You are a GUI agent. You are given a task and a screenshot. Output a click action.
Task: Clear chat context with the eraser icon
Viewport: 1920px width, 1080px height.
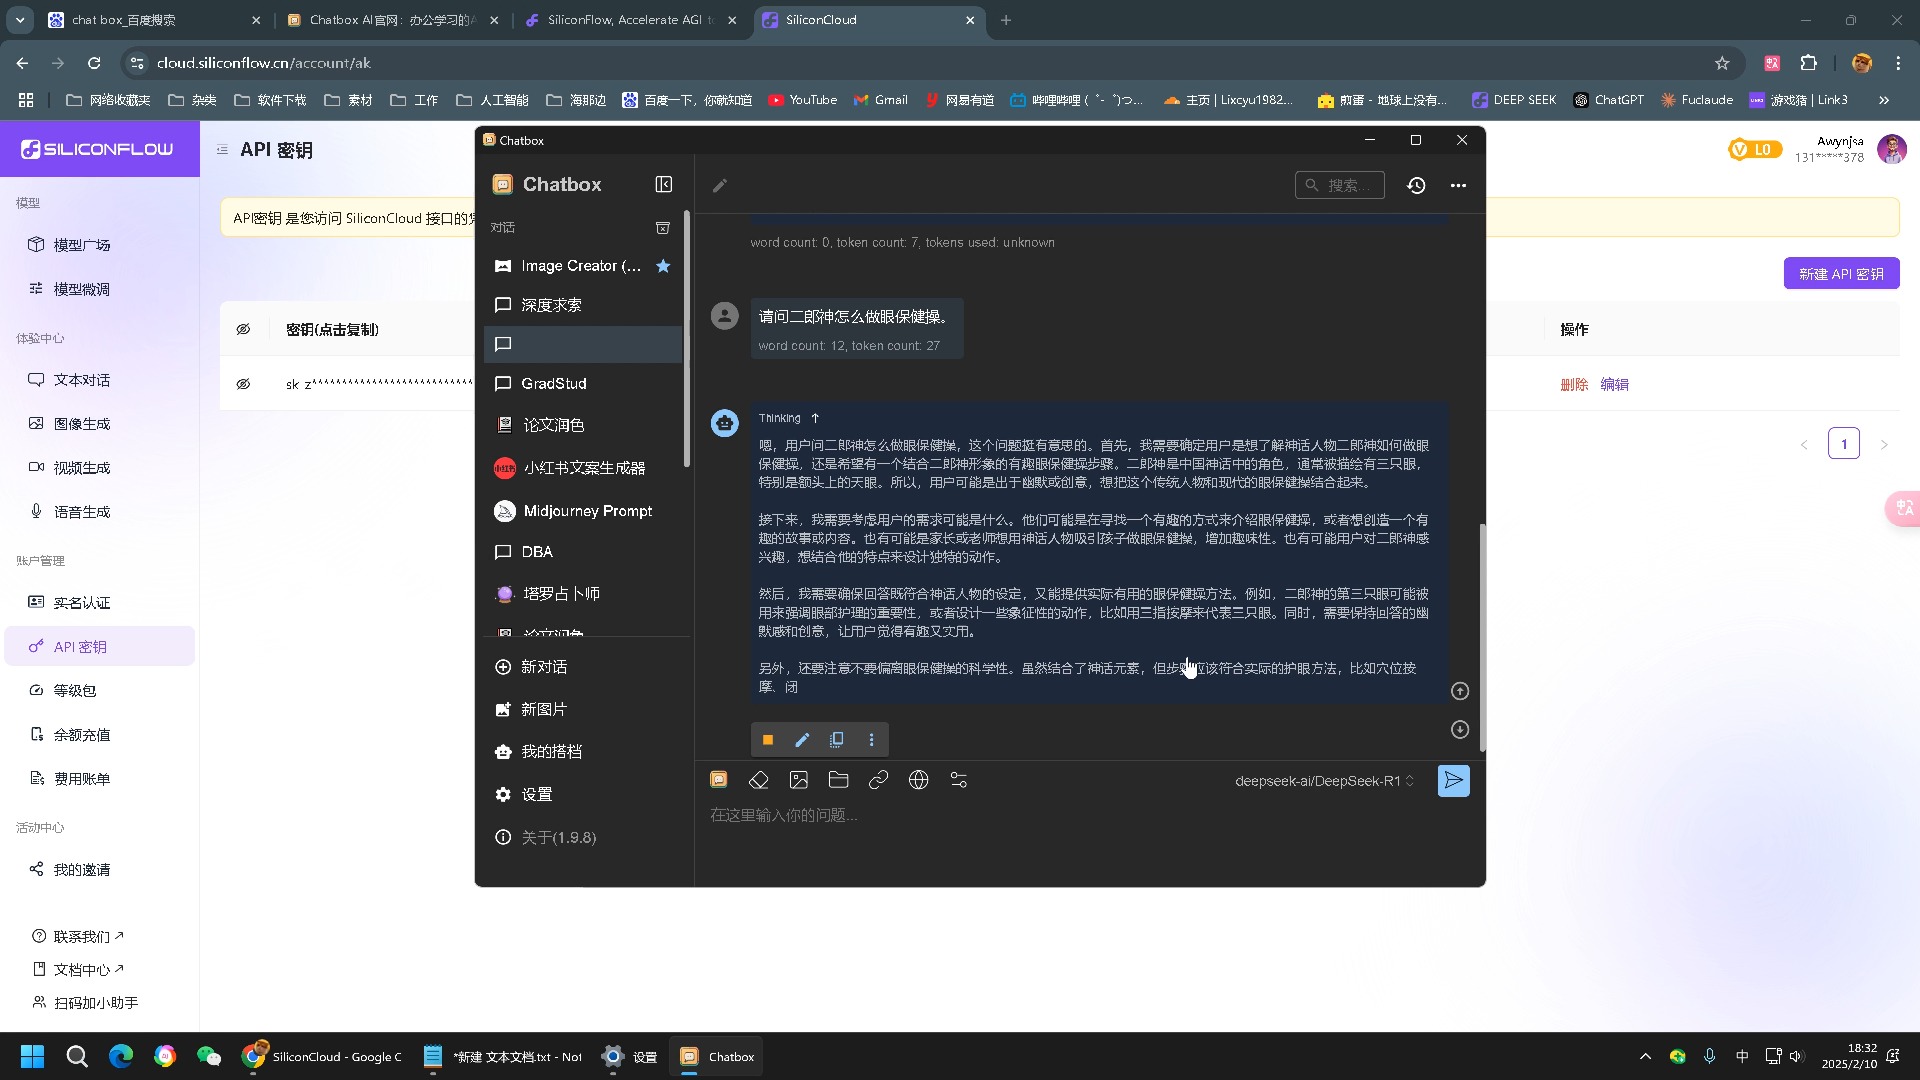tap(759, 780)
